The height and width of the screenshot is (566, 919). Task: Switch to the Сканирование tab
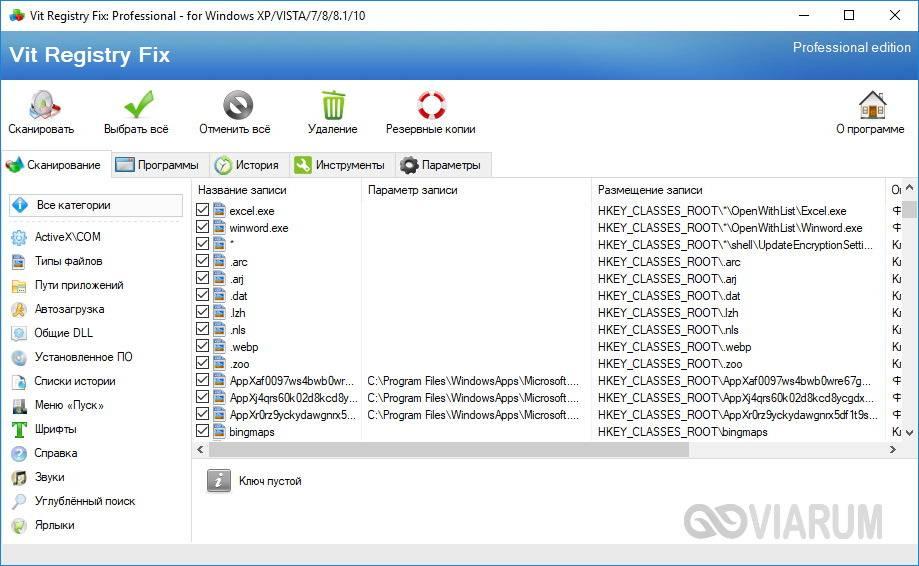coord(56,165)
